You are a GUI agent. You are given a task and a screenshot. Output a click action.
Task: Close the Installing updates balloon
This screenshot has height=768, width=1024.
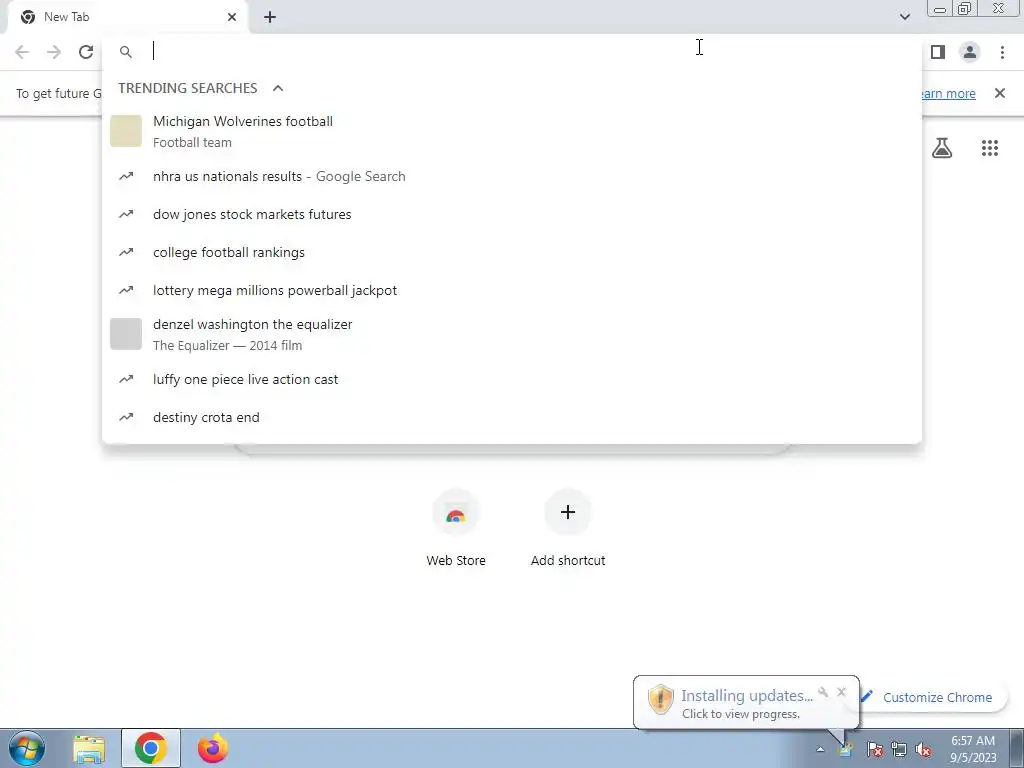pos(841,692)
